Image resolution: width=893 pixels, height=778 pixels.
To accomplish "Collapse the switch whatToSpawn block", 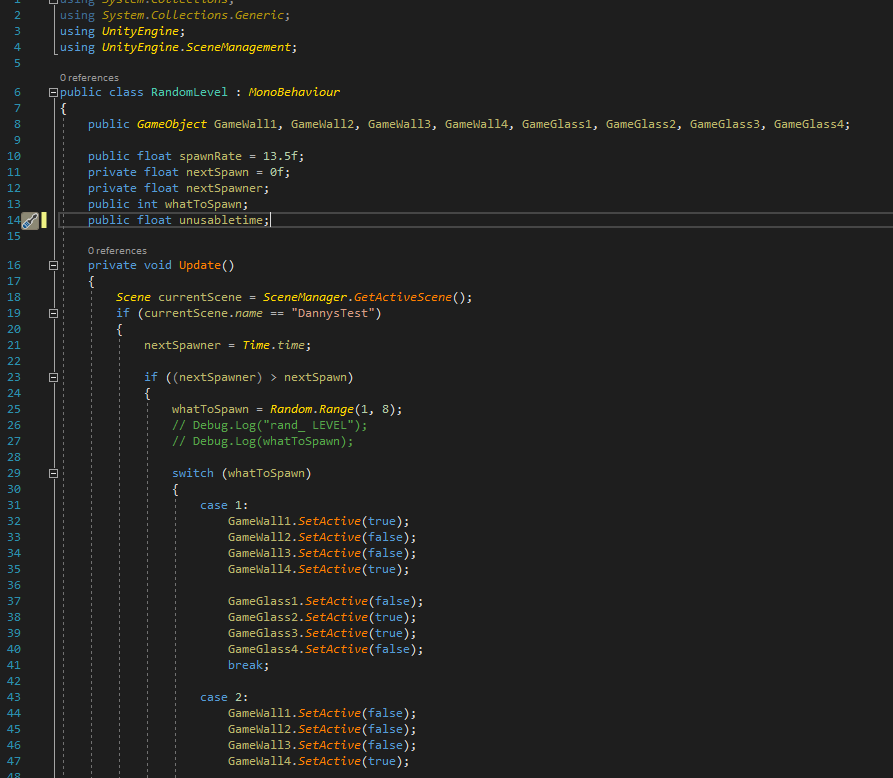I will point(53,473).
